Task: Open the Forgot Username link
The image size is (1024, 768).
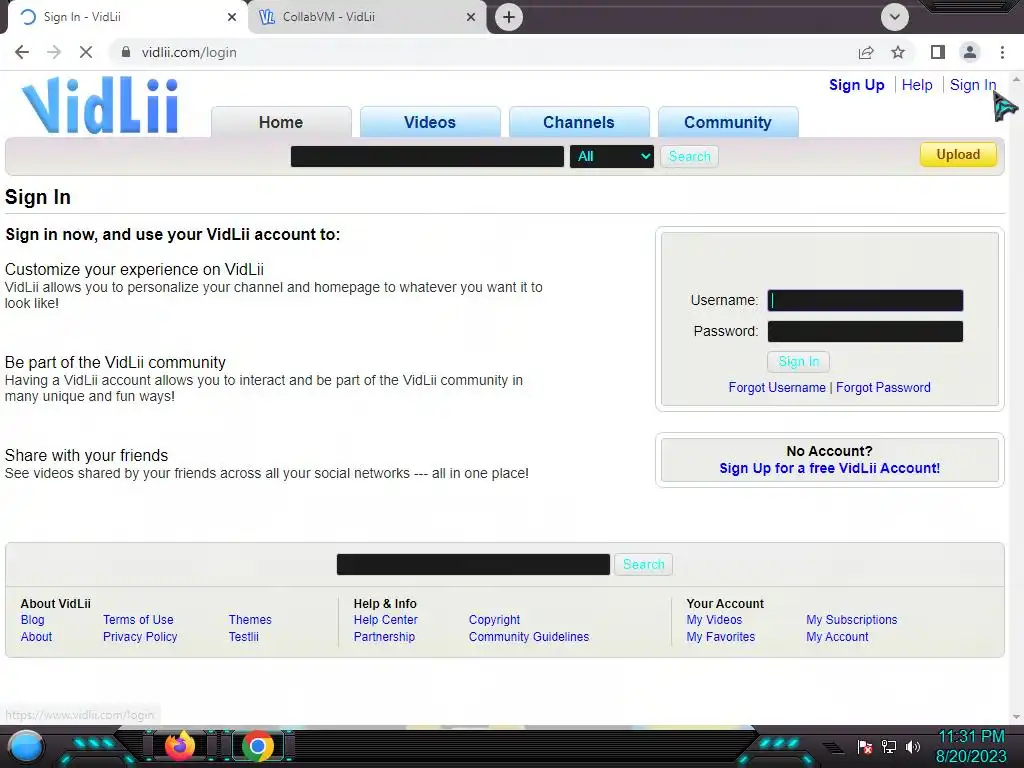Action: [777, 387]
